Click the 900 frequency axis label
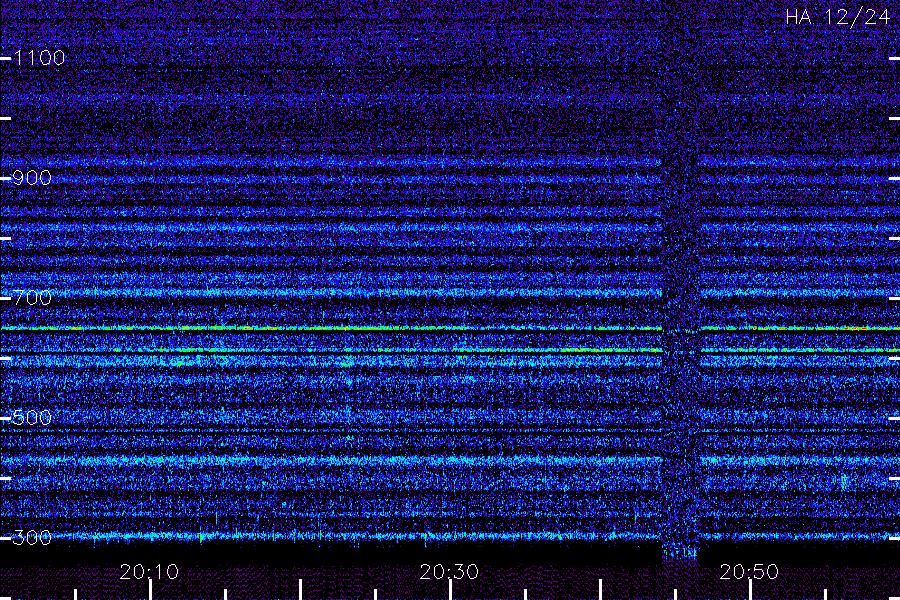 click(x=32, y=178)
